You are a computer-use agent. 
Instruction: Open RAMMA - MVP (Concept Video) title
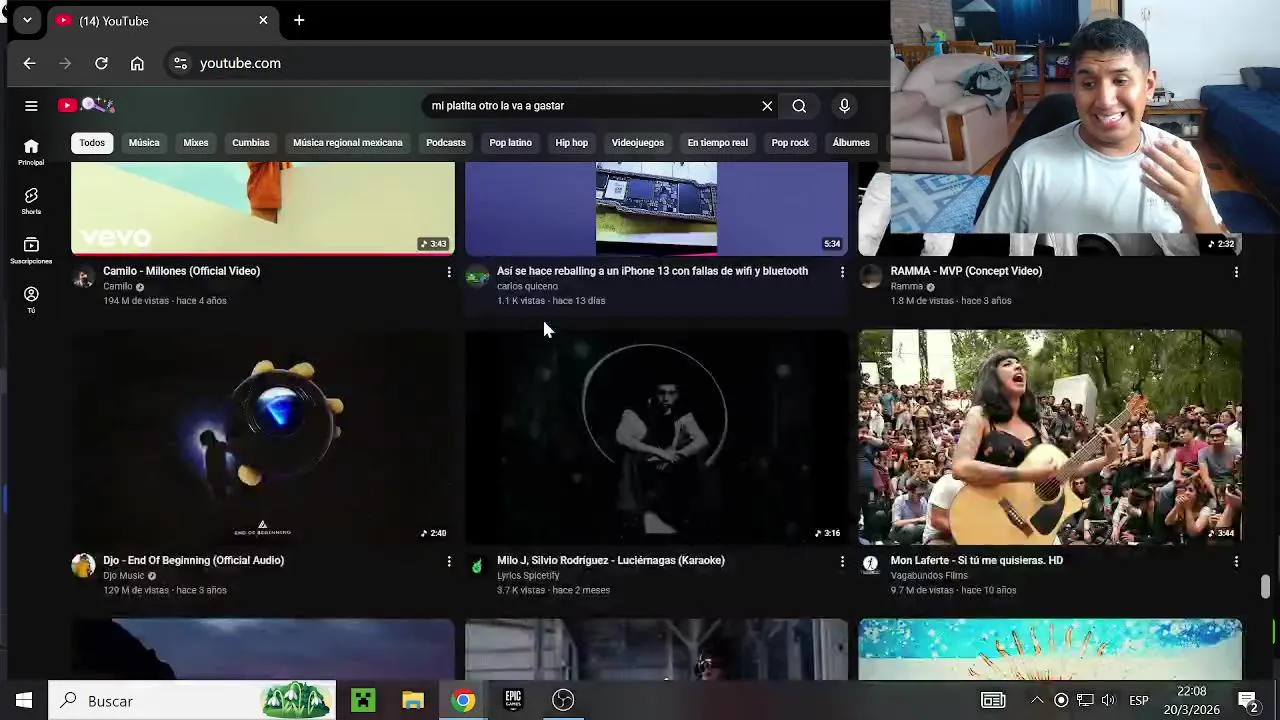[x=966, y=271]
